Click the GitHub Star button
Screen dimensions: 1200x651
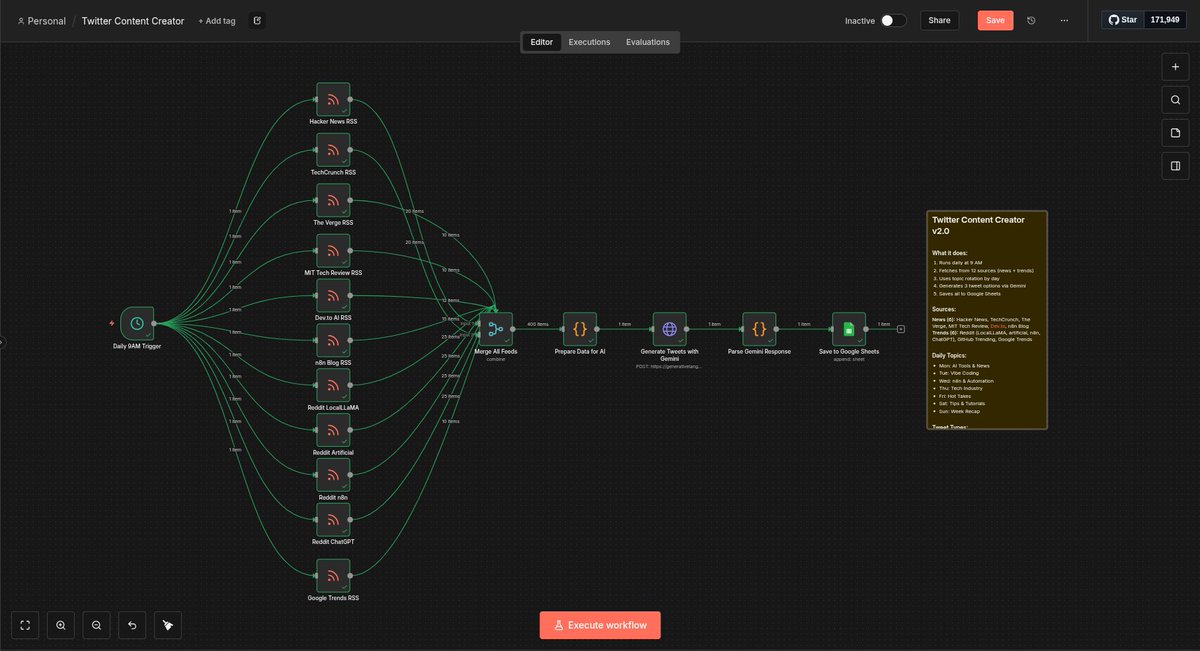(x=1123, y=20)
